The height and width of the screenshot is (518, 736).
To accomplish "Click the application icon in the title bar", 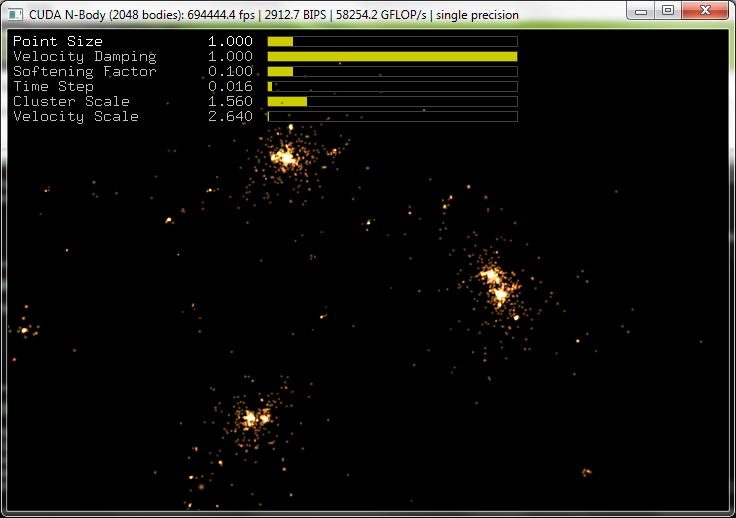I will coord(16,14).
